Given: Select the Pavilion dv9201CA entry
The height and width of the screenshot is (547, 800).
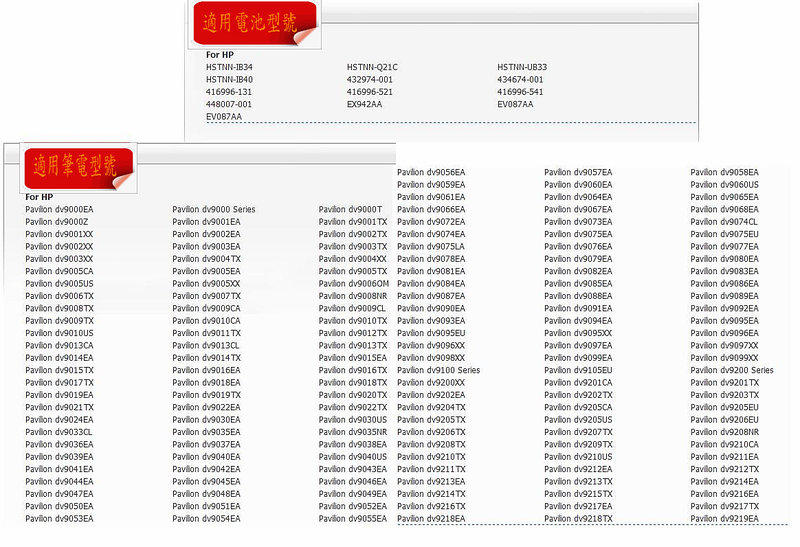Looking at the screenshot, I should (578, 383).
